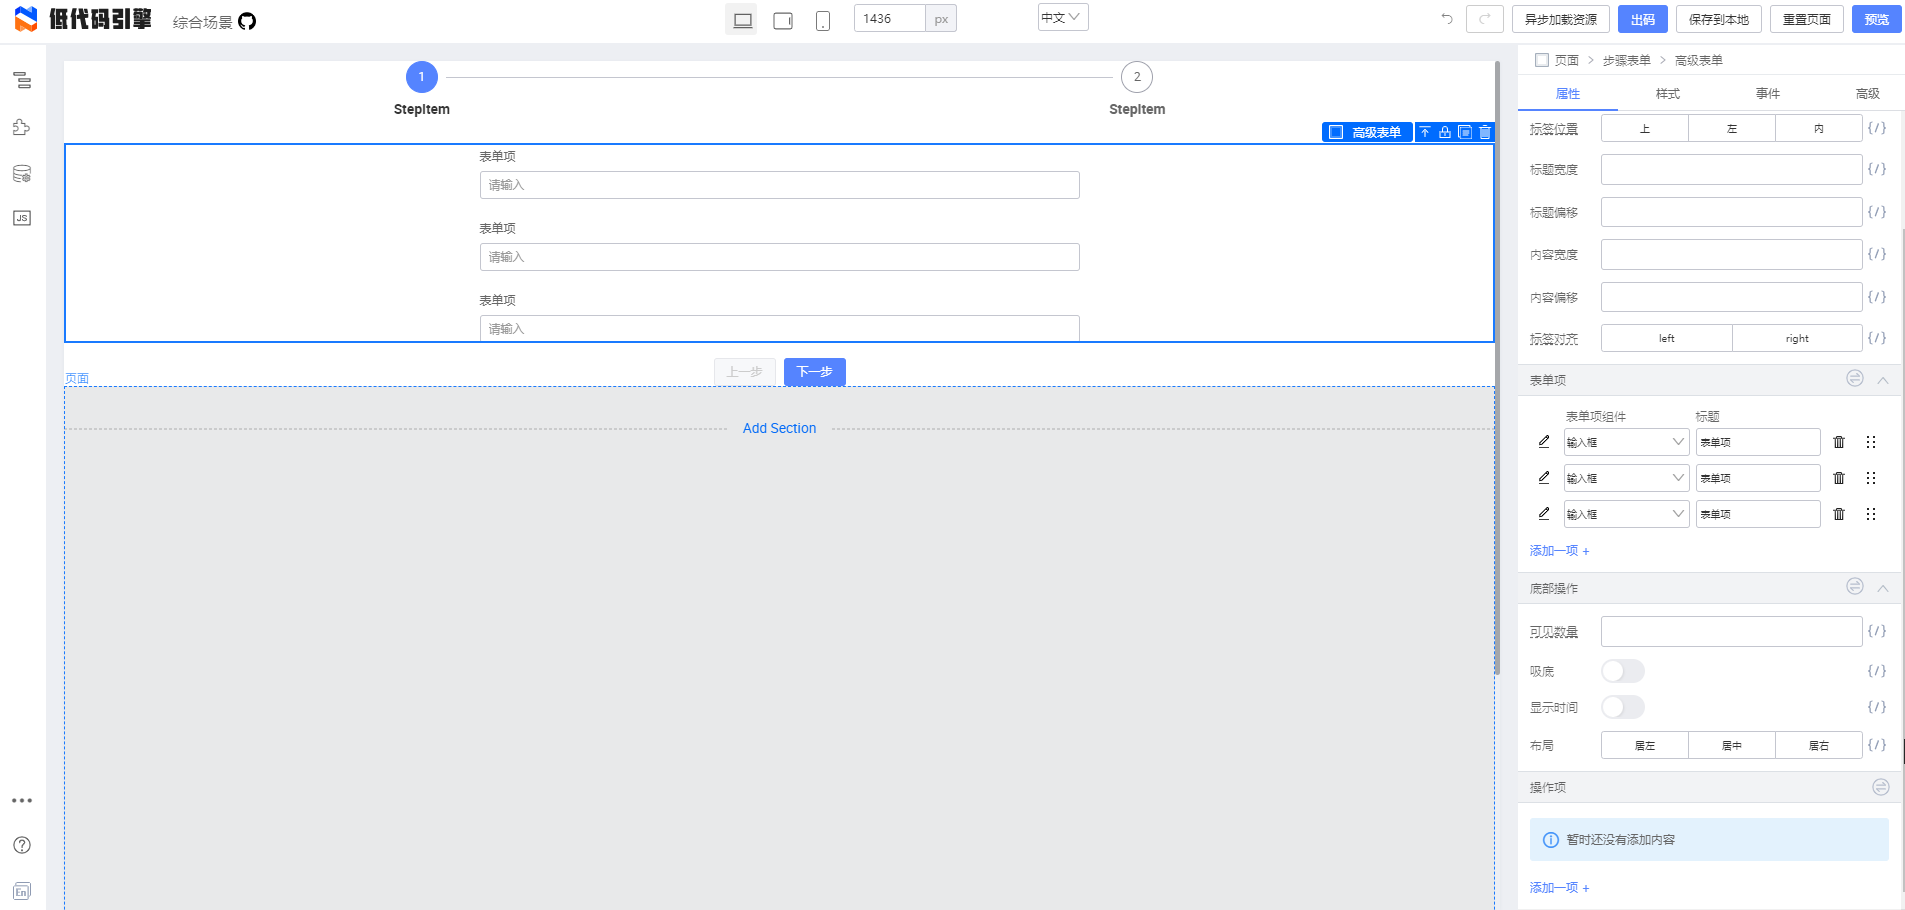Open the outline tree panel in sidebar
This screenshot has height=910, width=1905.
point(22,81)
